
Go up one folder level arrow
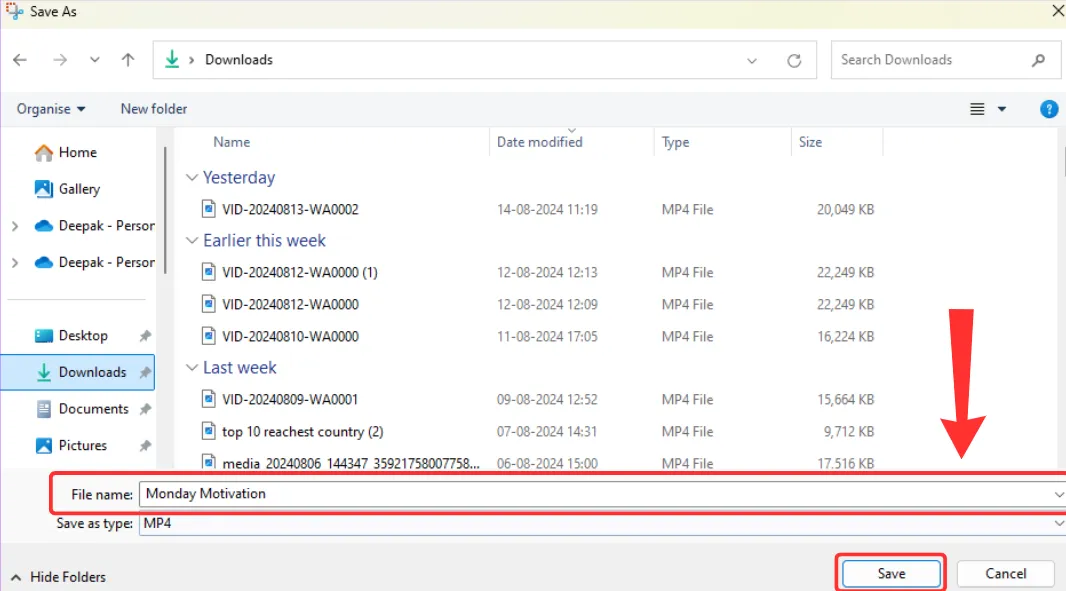coord(128,60)
